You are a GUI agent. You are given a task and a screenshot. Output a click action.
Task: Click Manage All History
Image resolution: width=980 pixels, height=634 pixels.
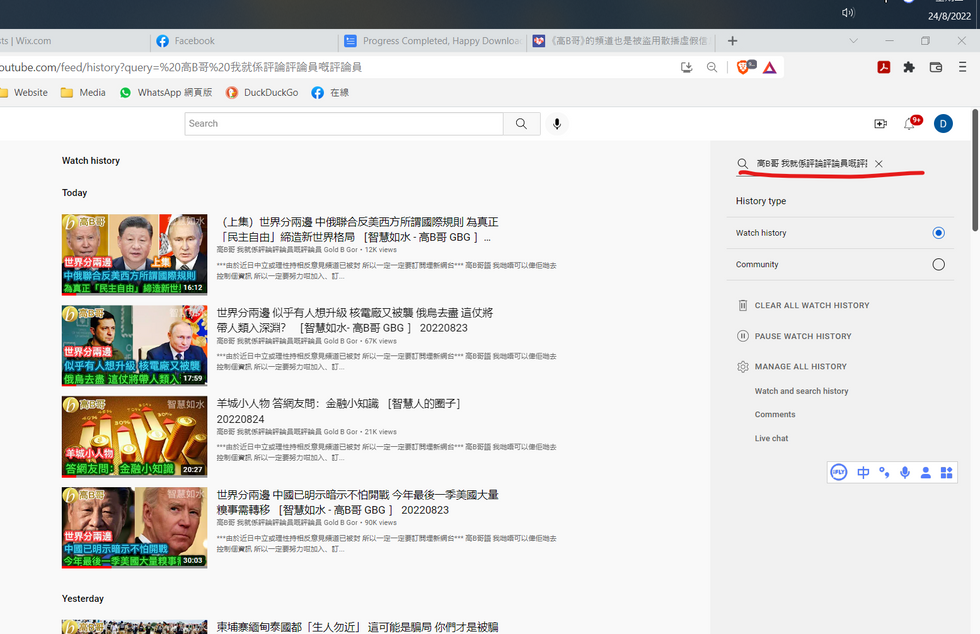801,366
